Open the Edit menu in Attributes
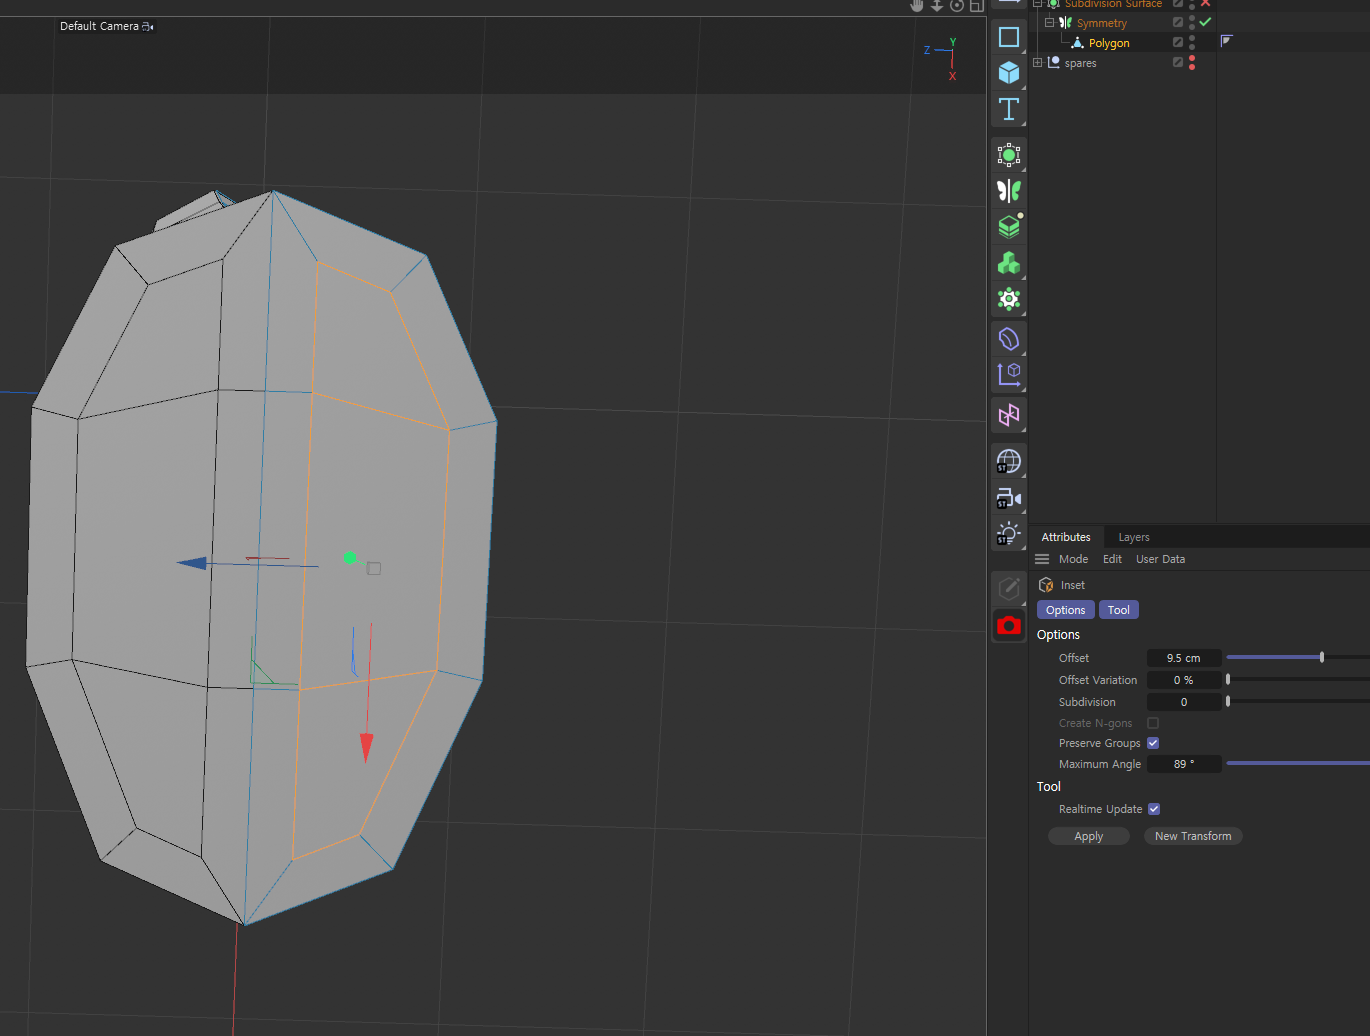 pyautogui.click(x=1112, y=559)
